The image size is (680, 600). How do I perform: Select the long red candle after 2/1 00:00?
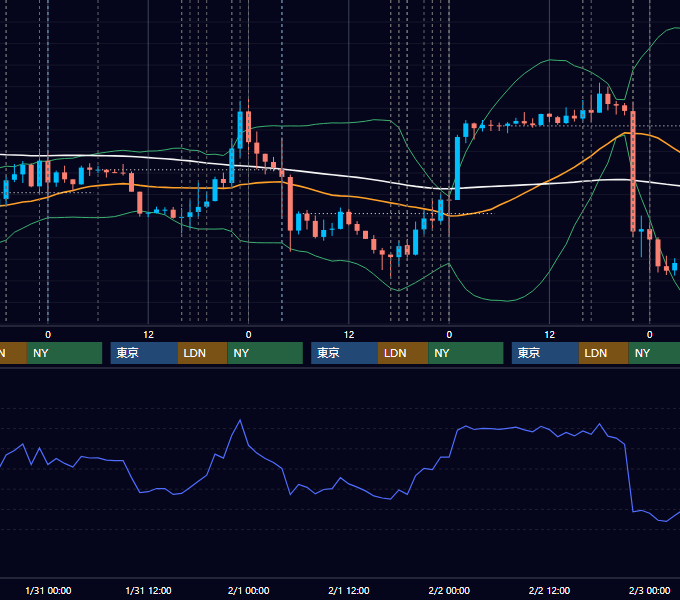[x=290, y=204]
